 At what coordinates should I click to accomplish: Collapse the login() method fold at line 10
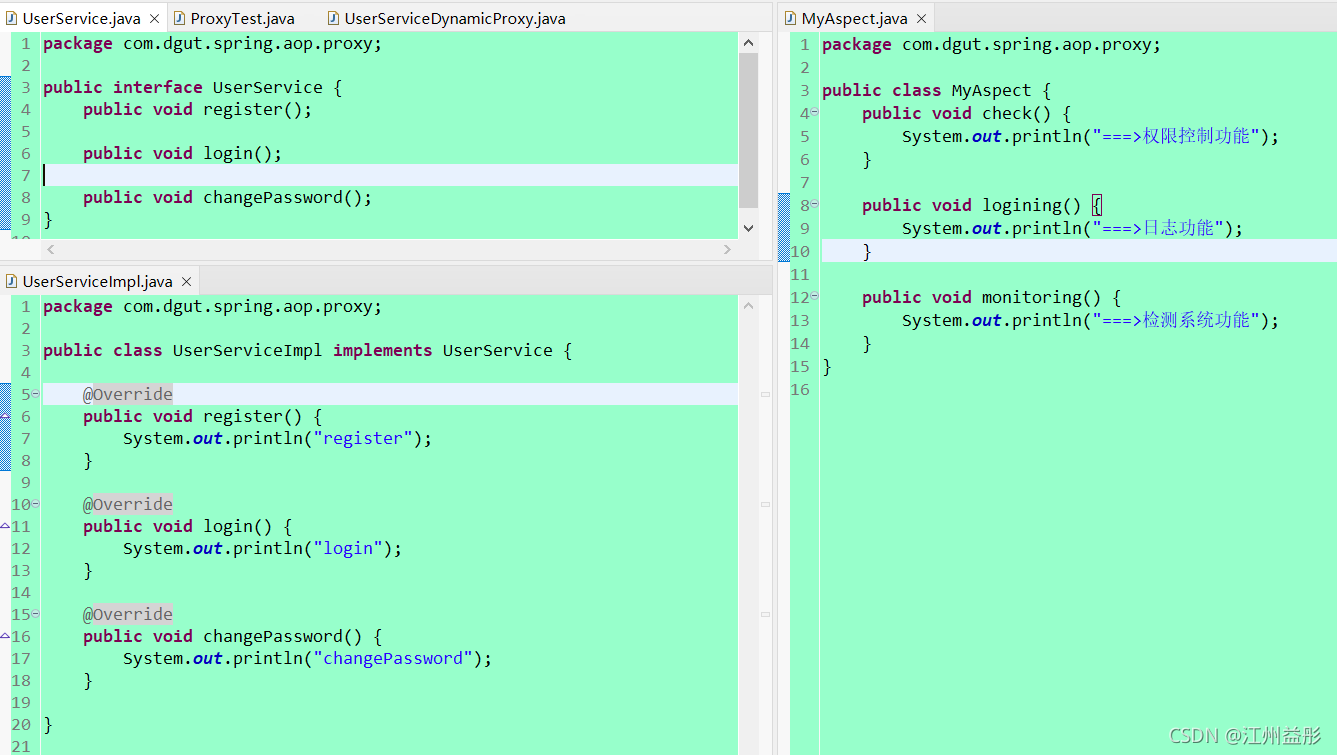point(36,504)
